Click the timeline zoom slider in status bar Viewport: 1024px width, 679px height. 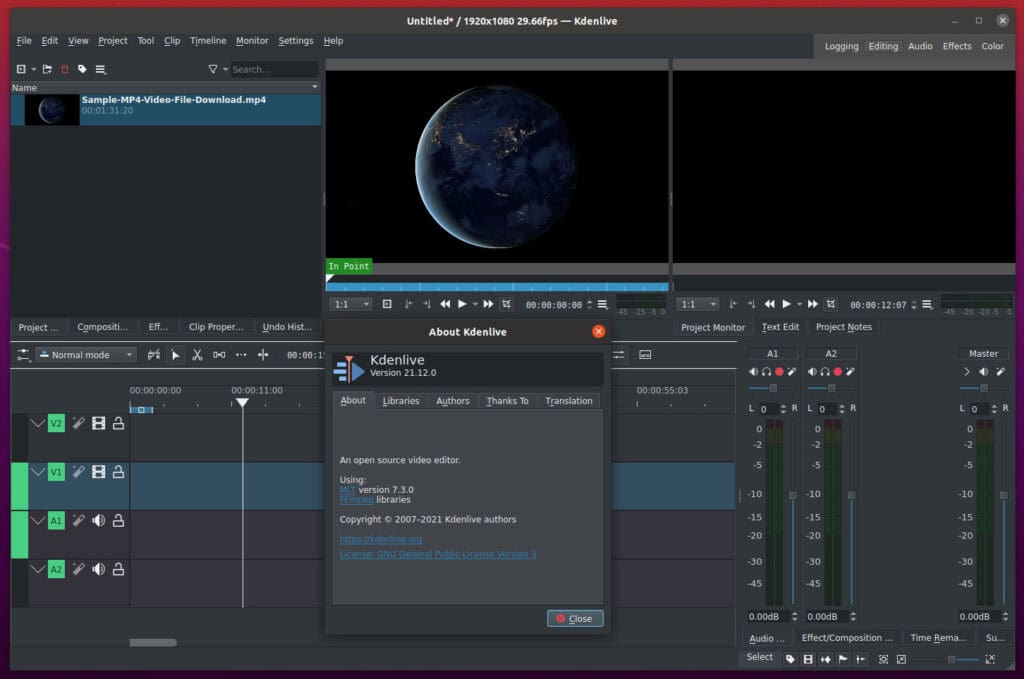953,659
